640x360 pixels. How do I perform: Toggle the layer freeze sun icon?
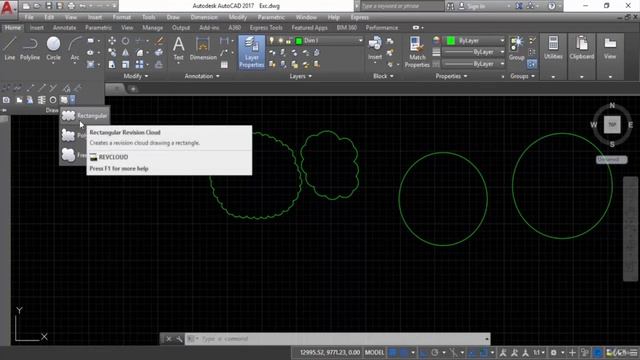(280, 40)
